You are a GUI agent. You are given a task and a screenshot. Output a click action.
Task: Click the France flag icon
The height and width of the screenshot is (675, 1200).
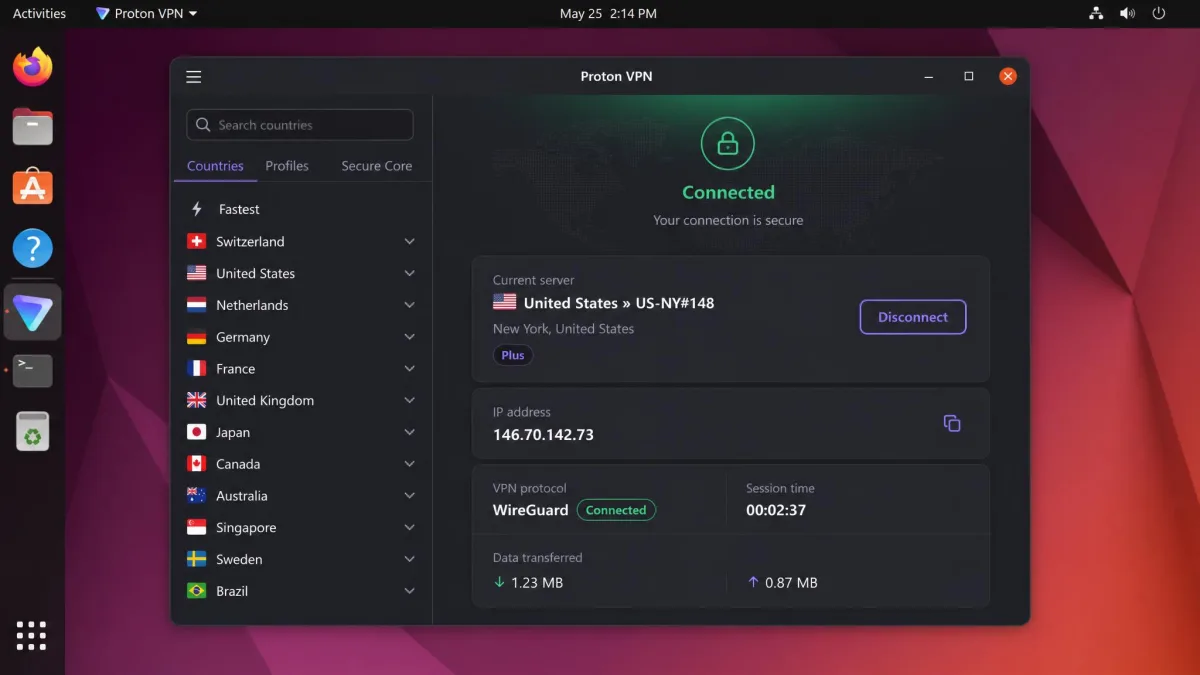point(197,369)
